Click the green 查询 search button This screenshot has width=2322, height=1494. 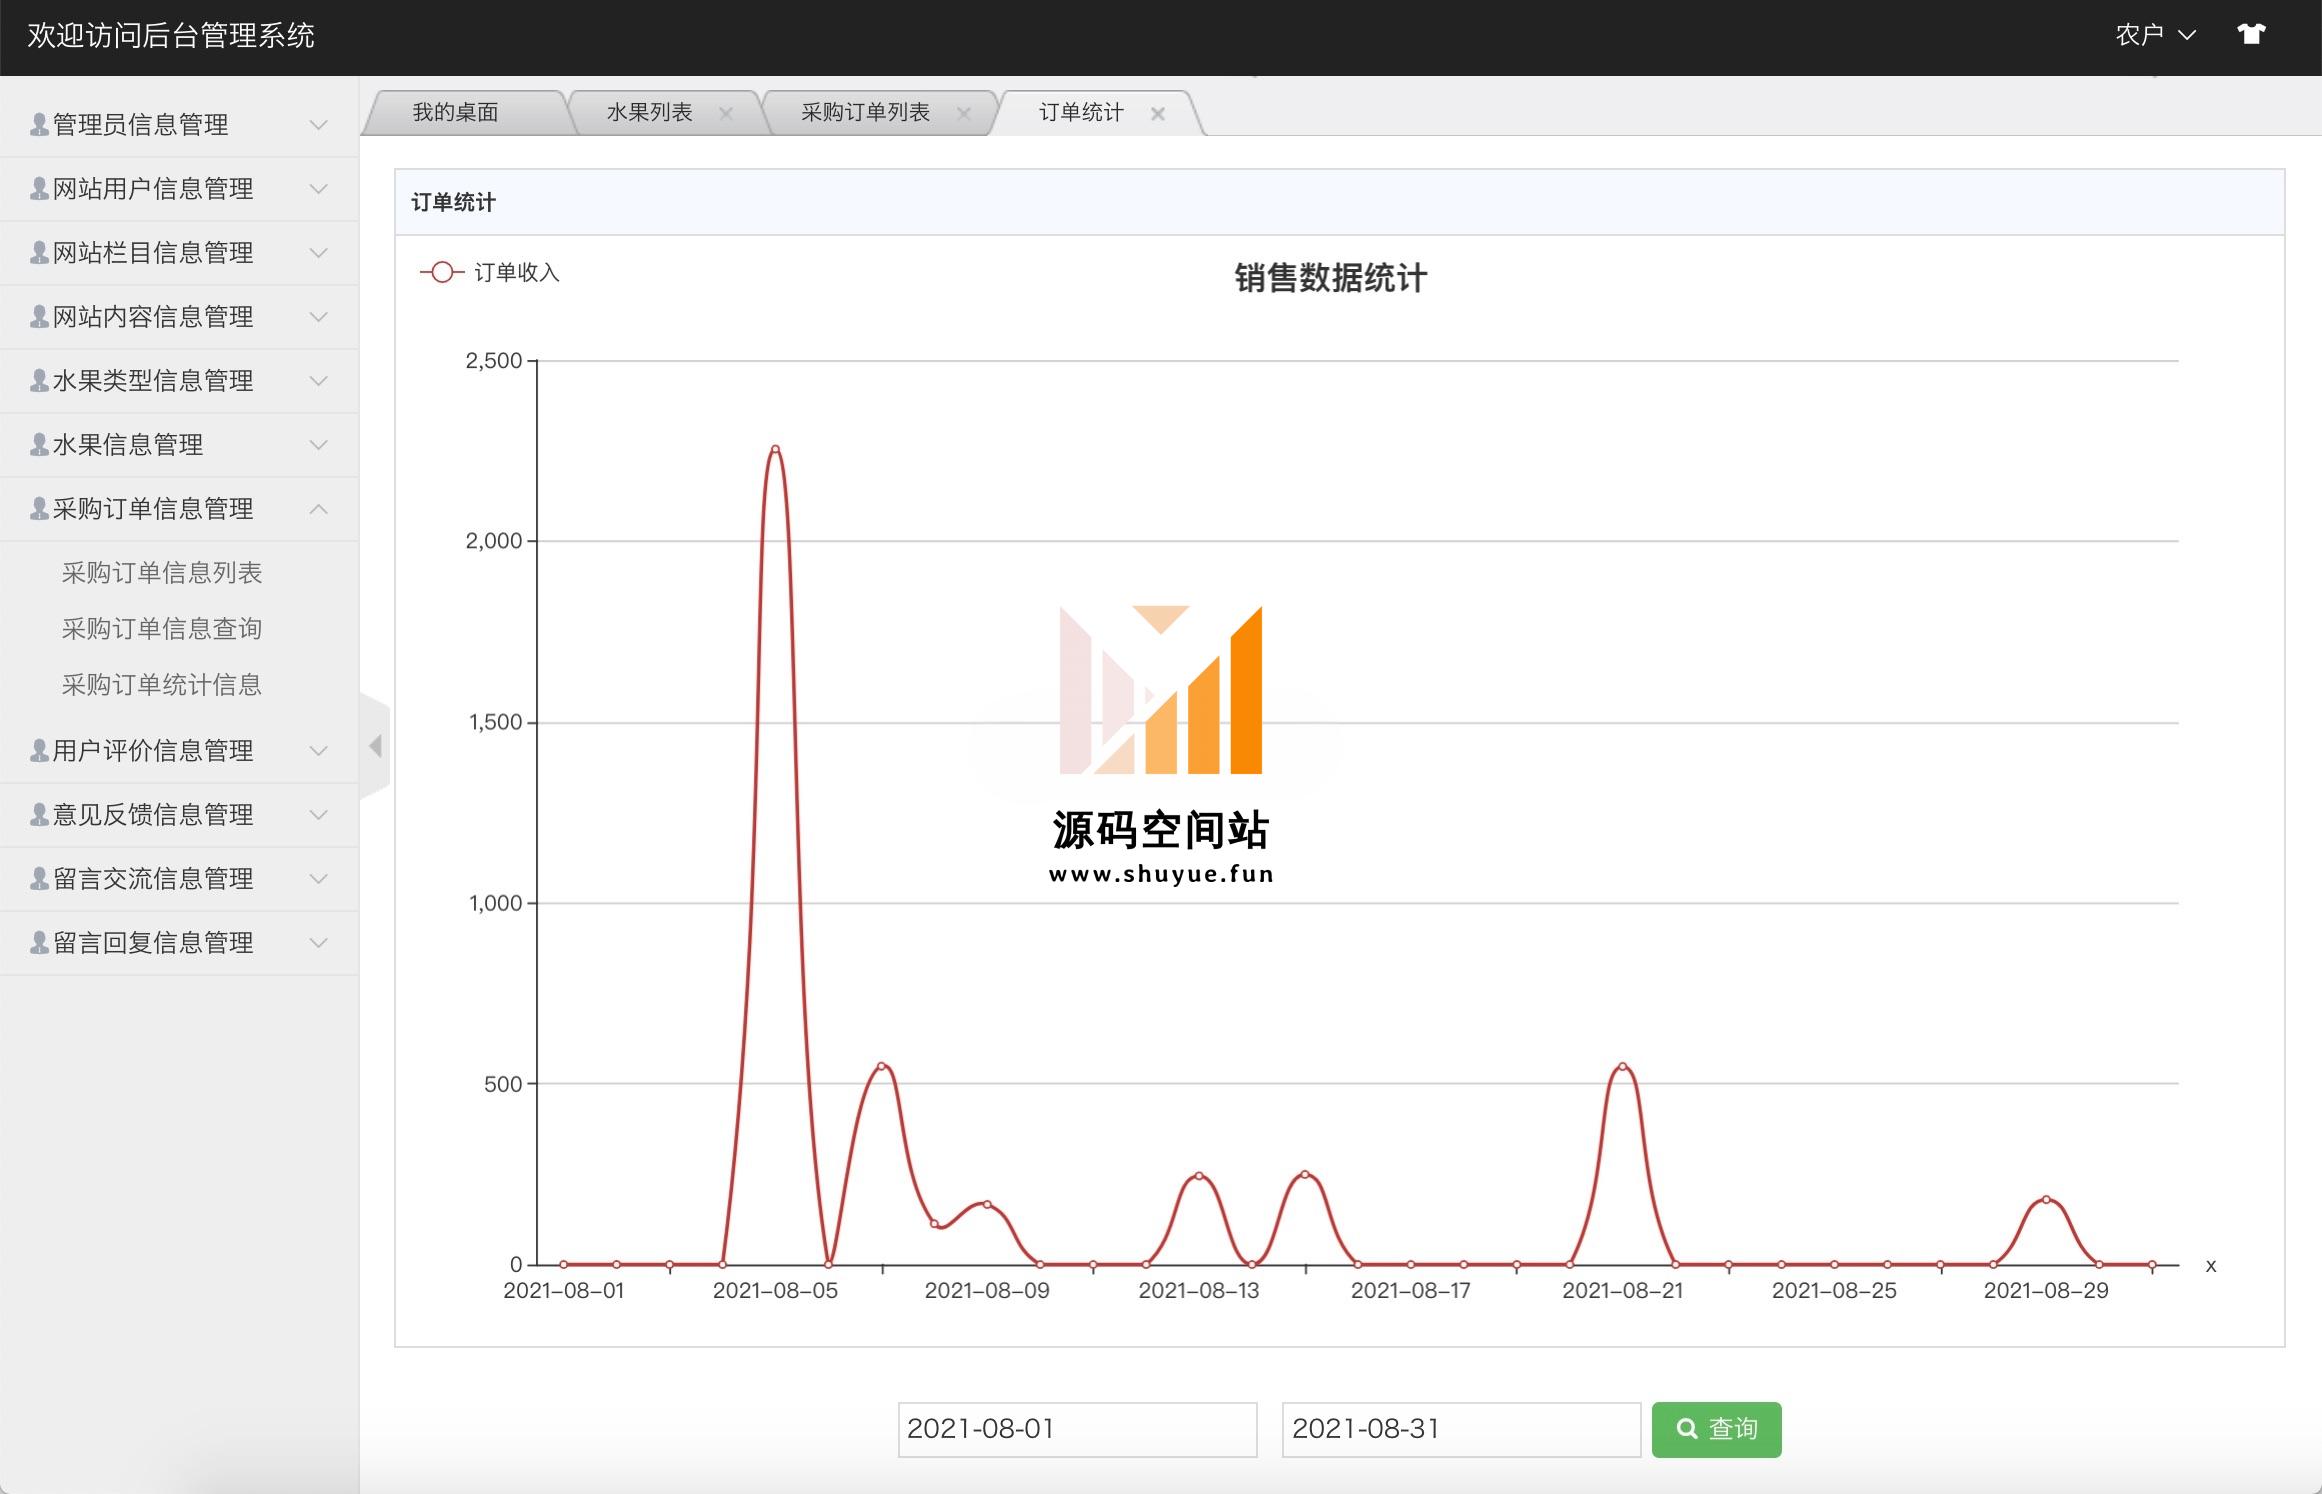tap(1716, 1429)
